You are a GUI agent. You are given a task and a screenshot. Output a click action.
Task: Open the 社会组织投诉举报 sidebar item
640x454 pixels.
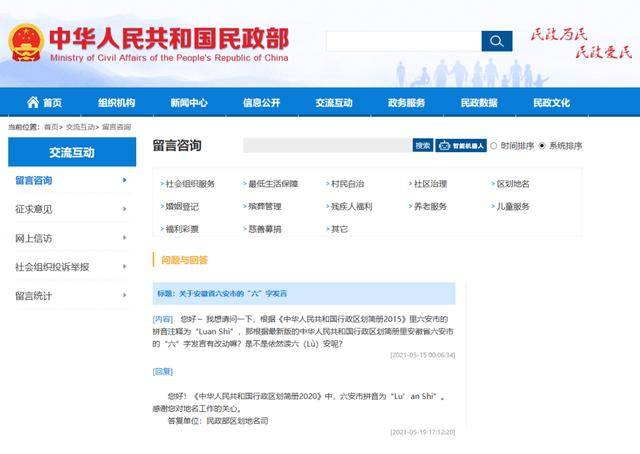[x=52, y=267]
